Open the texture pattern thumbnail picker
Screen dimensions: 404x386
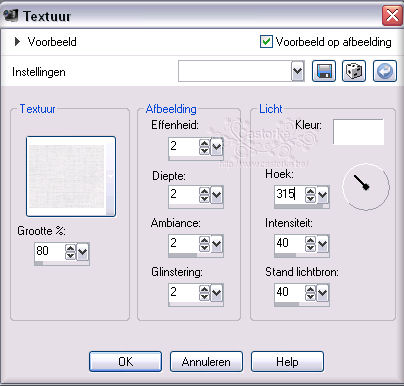pos(71,176)
